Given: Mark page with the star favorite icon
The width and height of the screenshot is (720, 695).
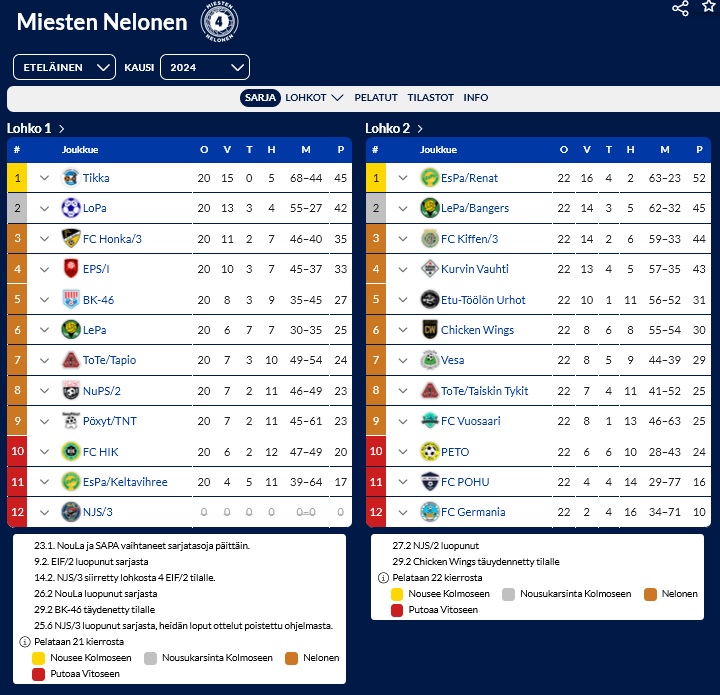Looking at the screenshot, I should tap(709, 6).
